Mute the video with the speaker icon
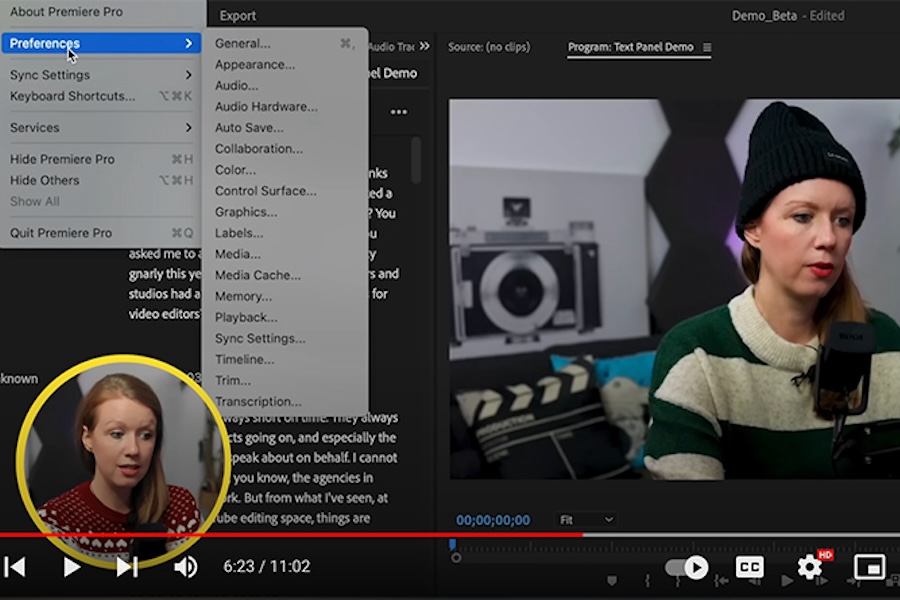This screenshot has height=600, width=900. tap(185, 567)
